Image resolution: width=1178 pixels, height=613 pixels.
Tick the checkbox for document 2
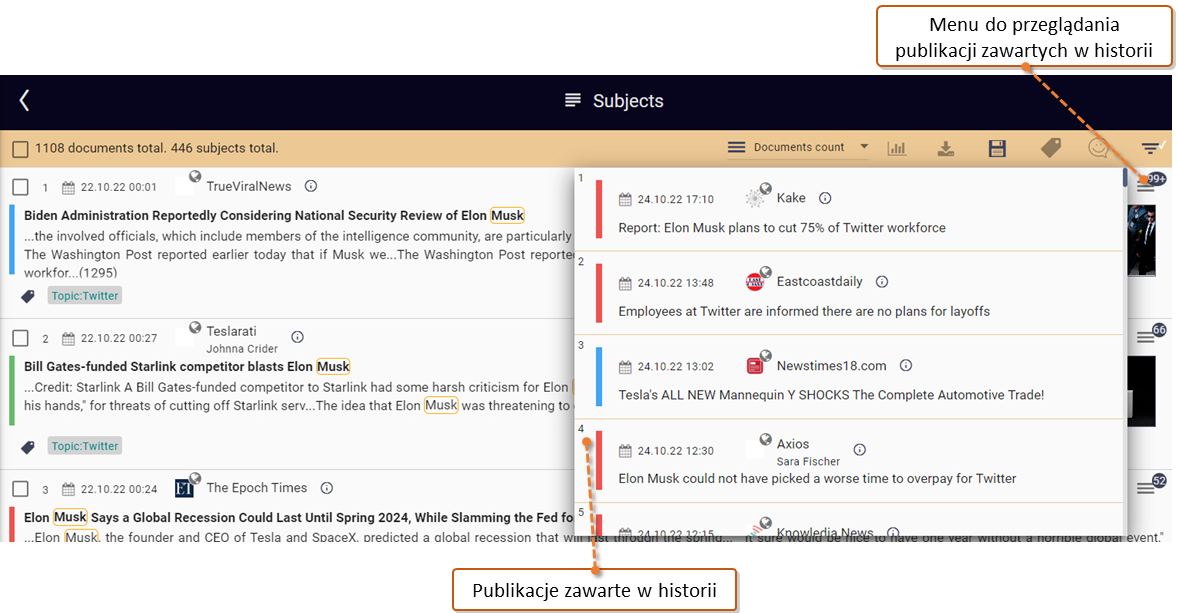pos(20,338)
